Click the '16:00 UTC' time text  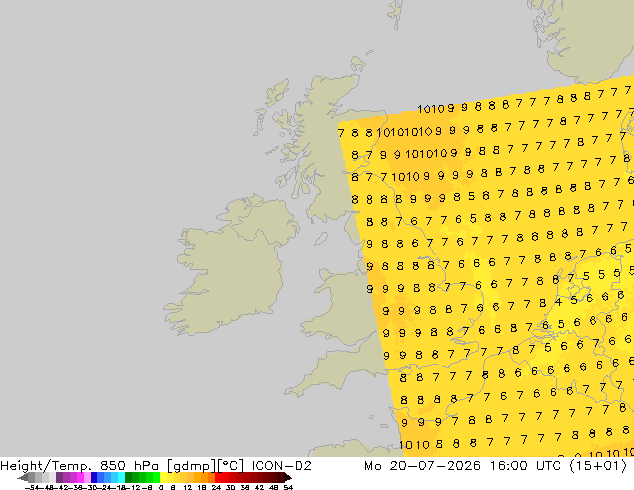click(x=525, y=466)
